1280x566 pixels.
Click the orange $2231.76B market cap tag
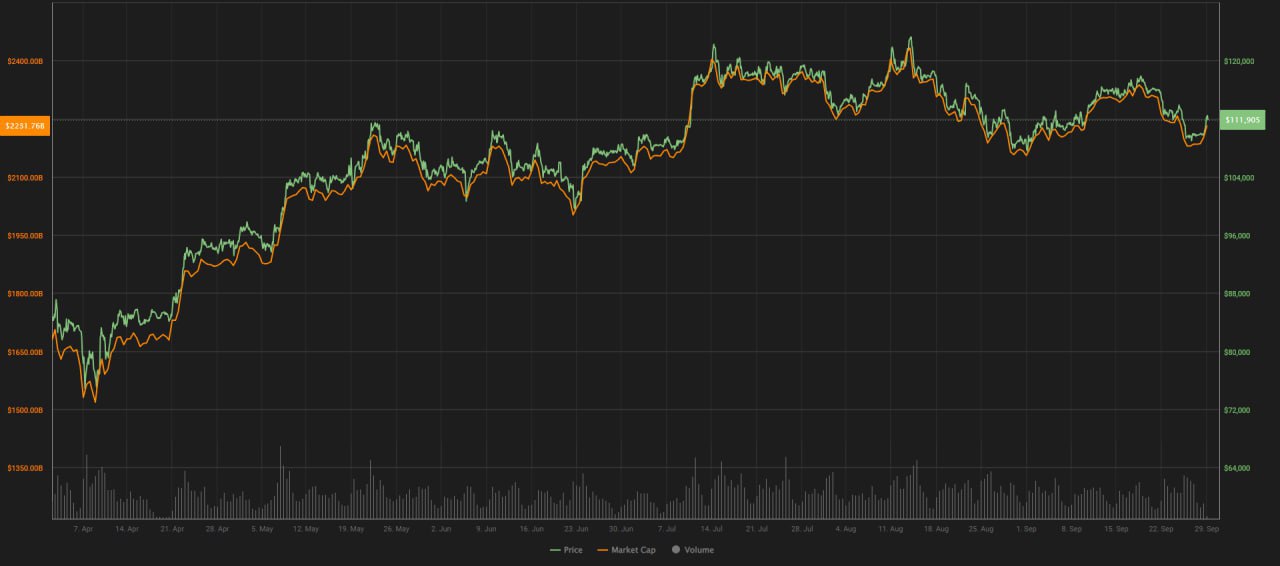tap(24, 126)
